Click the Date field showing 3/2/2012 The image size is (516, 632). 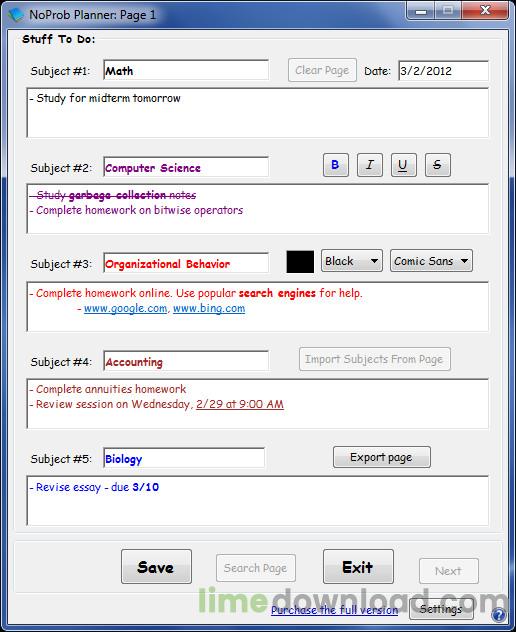(443, 71)
